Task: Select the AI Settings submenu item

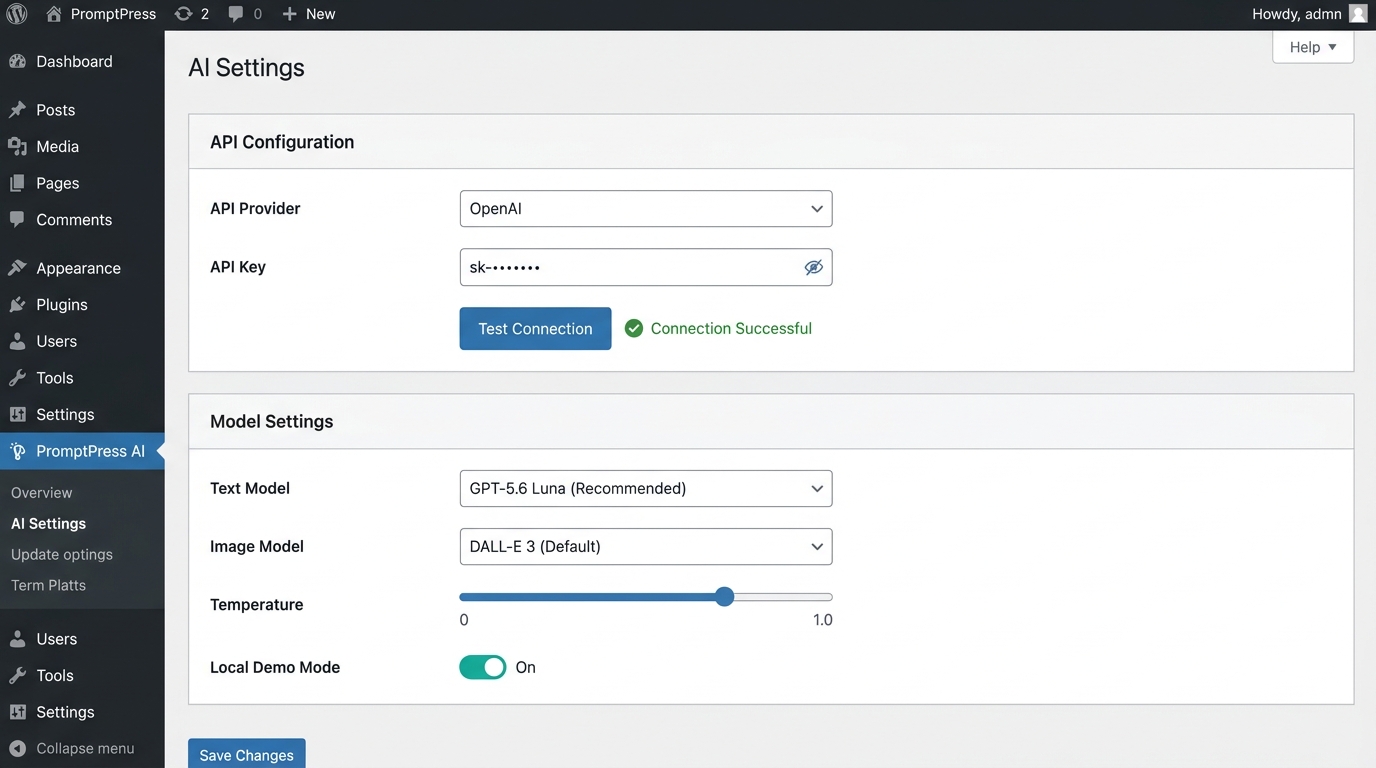Action: pos(49,523)
